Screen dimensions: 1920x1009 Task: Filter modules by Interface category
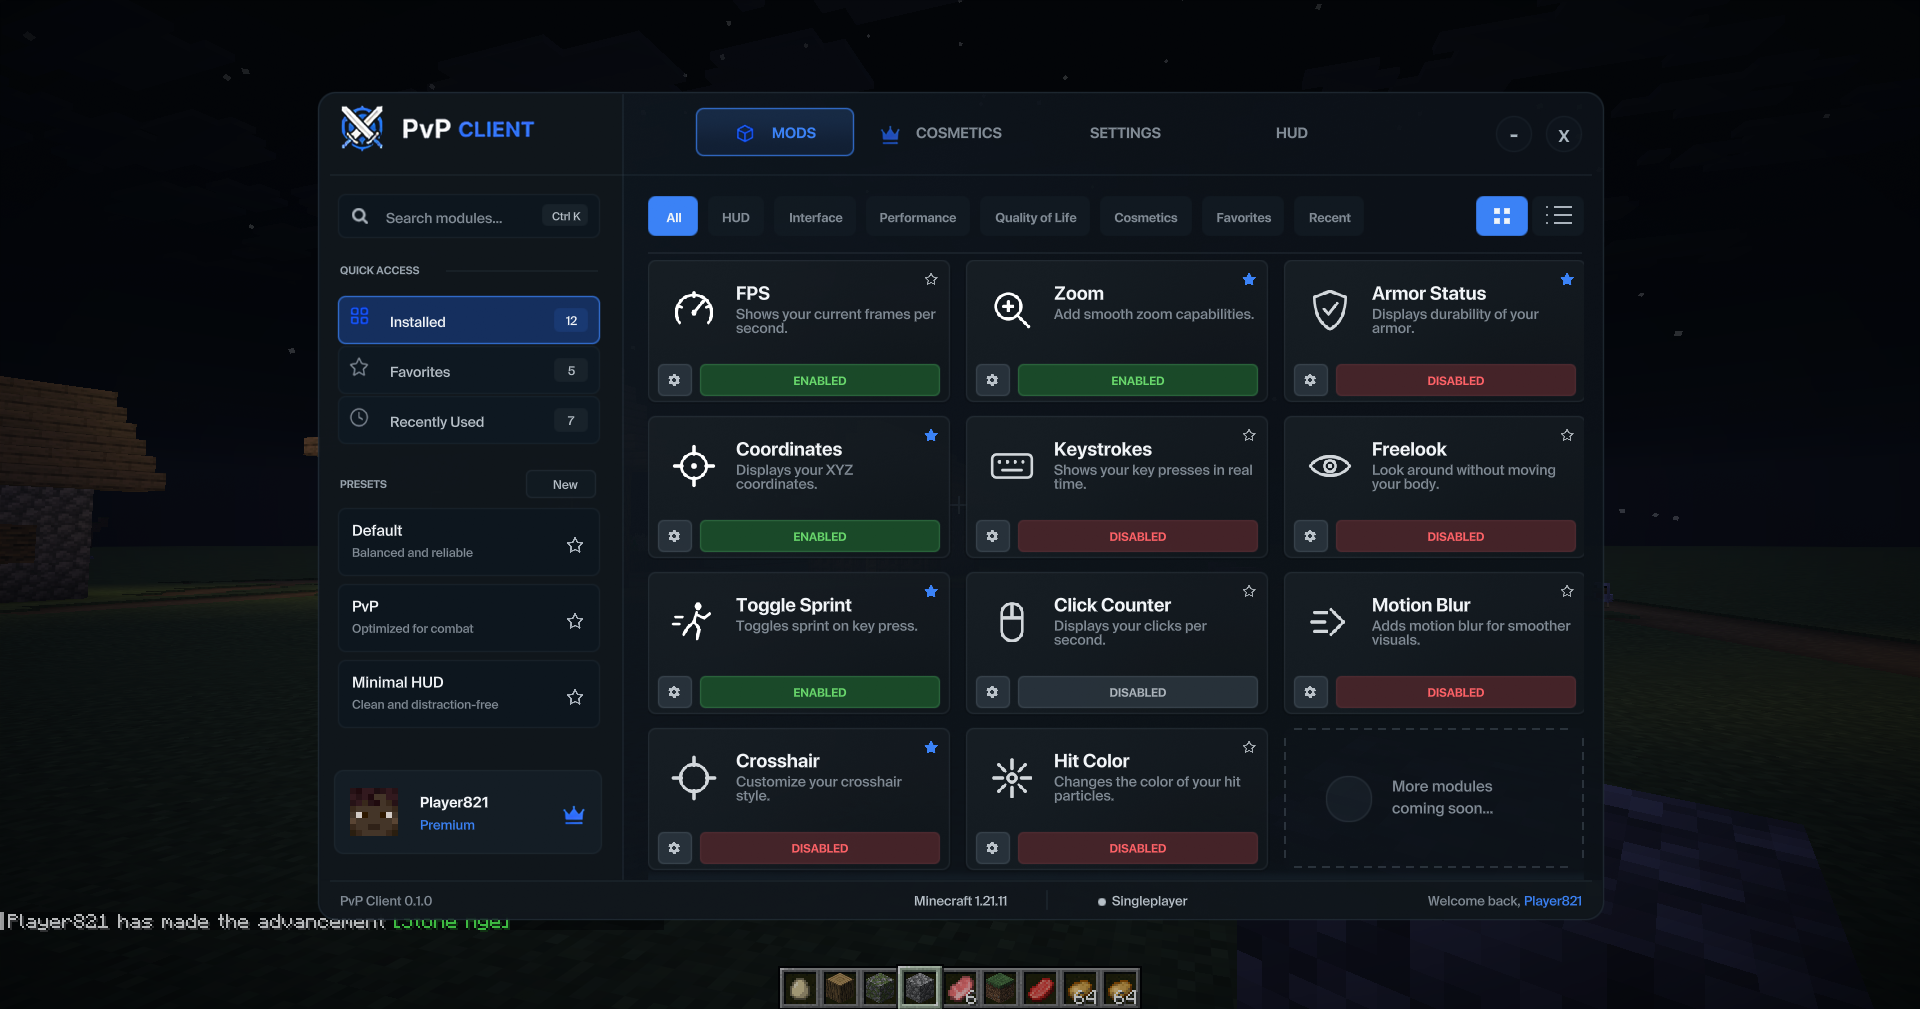(815, 217)
